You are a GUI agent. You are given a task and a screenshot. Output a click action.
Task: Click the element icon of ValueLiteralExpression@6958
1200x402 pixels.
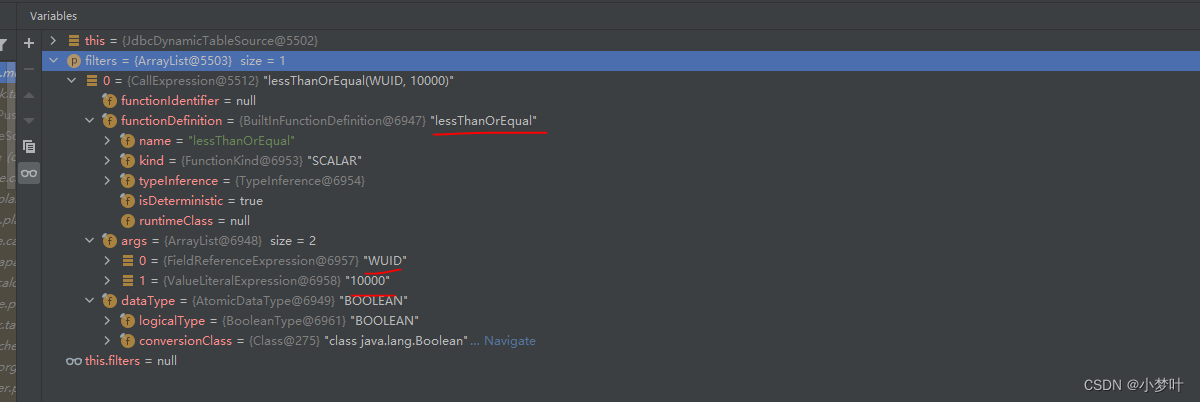coord(128,281)
